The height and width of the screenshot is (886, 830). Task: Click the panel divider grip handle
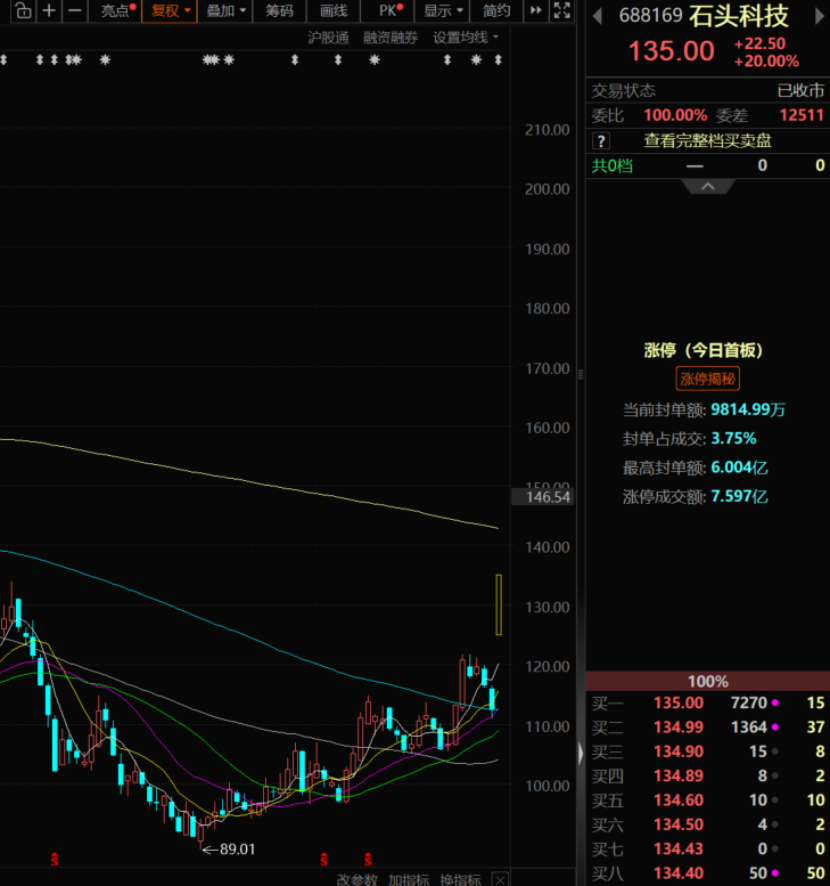click(x=580, y=374)
